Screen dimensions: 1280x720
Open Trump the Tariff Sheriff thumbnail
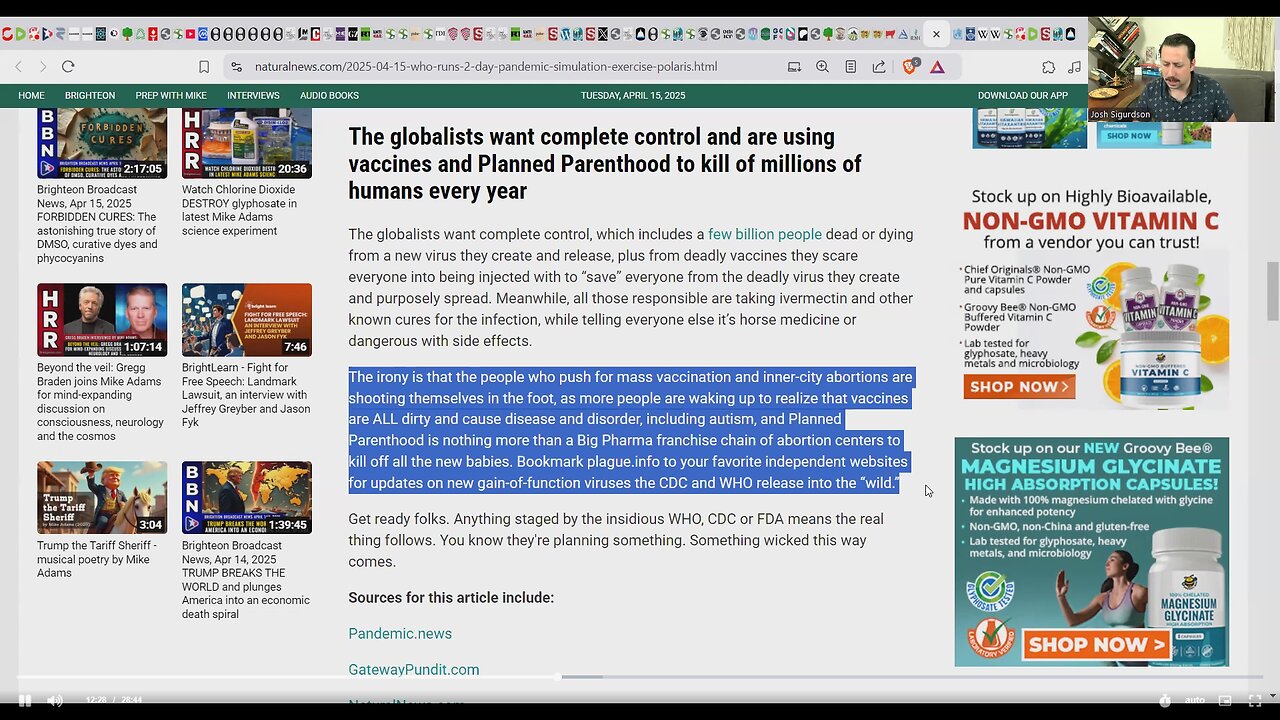(x=102, y=498)
